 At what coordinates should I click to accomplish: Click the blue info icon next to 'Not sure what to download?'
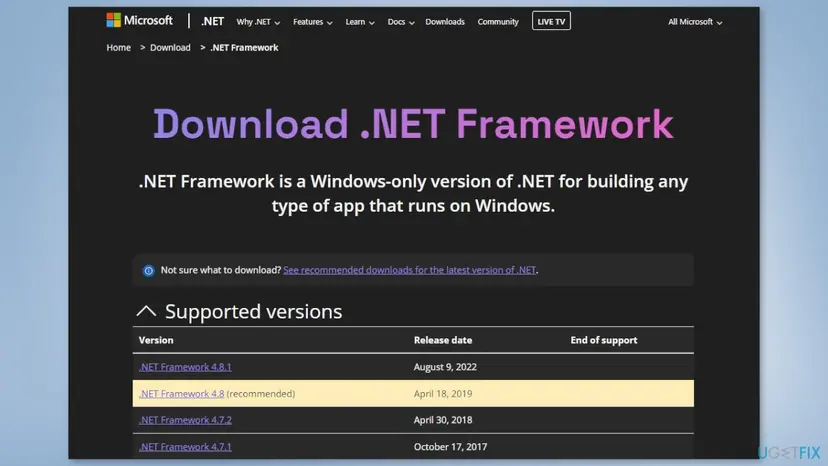coord(148,271)
